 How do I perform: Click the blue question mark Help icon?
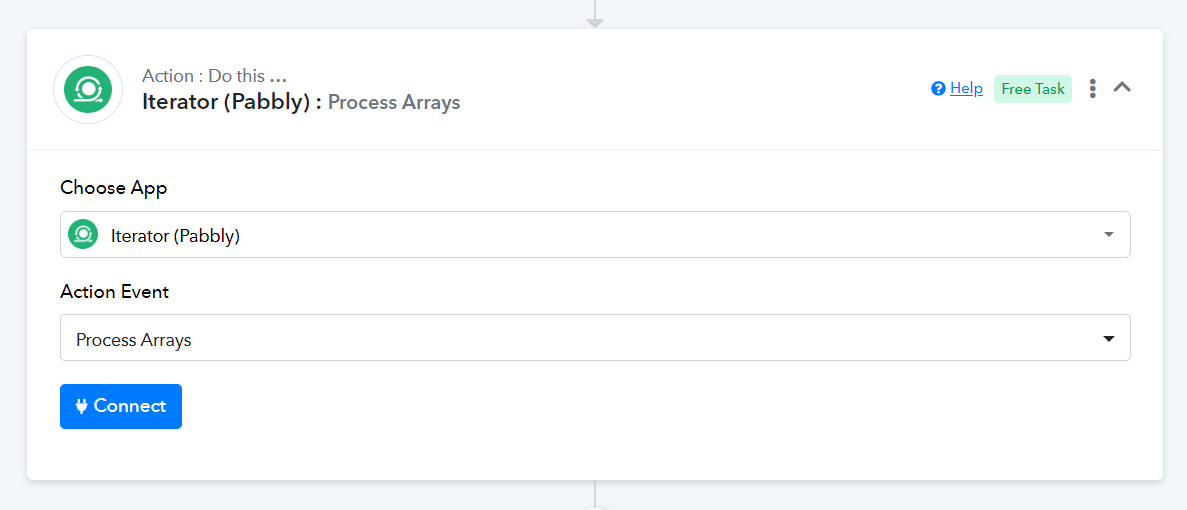click(939, 89)
